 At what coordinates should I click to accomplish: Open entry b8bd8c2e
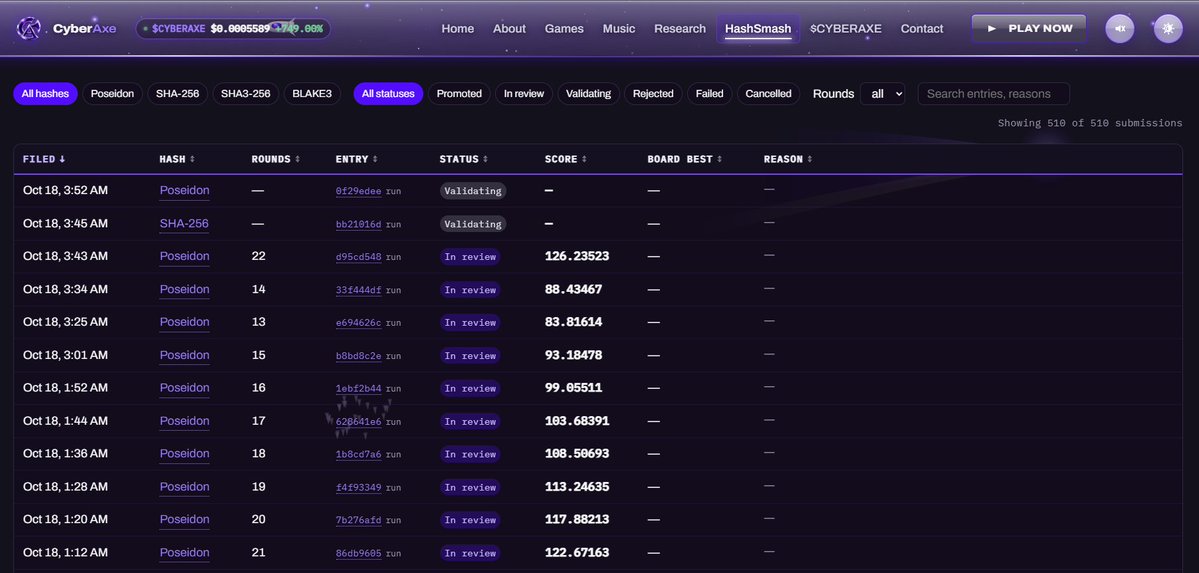click(x=358, y=356)
